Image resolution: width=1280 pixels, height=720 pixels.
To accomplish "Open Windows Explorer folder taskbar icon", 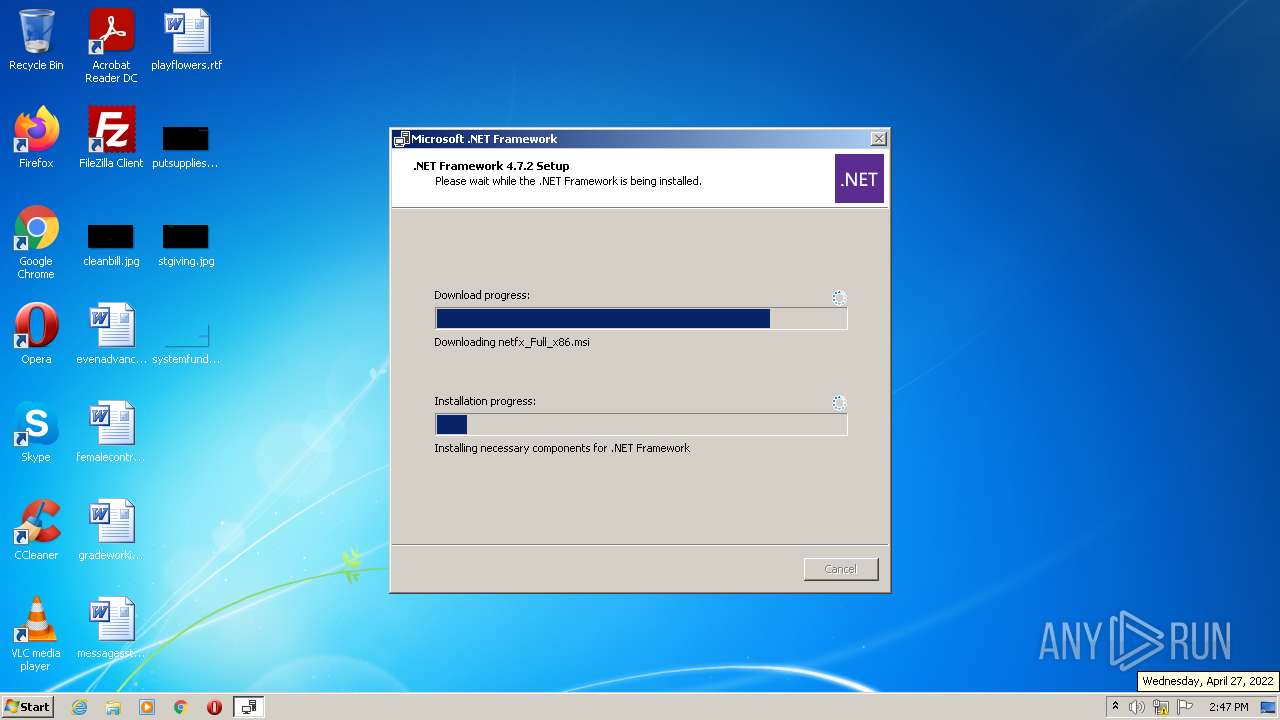I will 113,707.
